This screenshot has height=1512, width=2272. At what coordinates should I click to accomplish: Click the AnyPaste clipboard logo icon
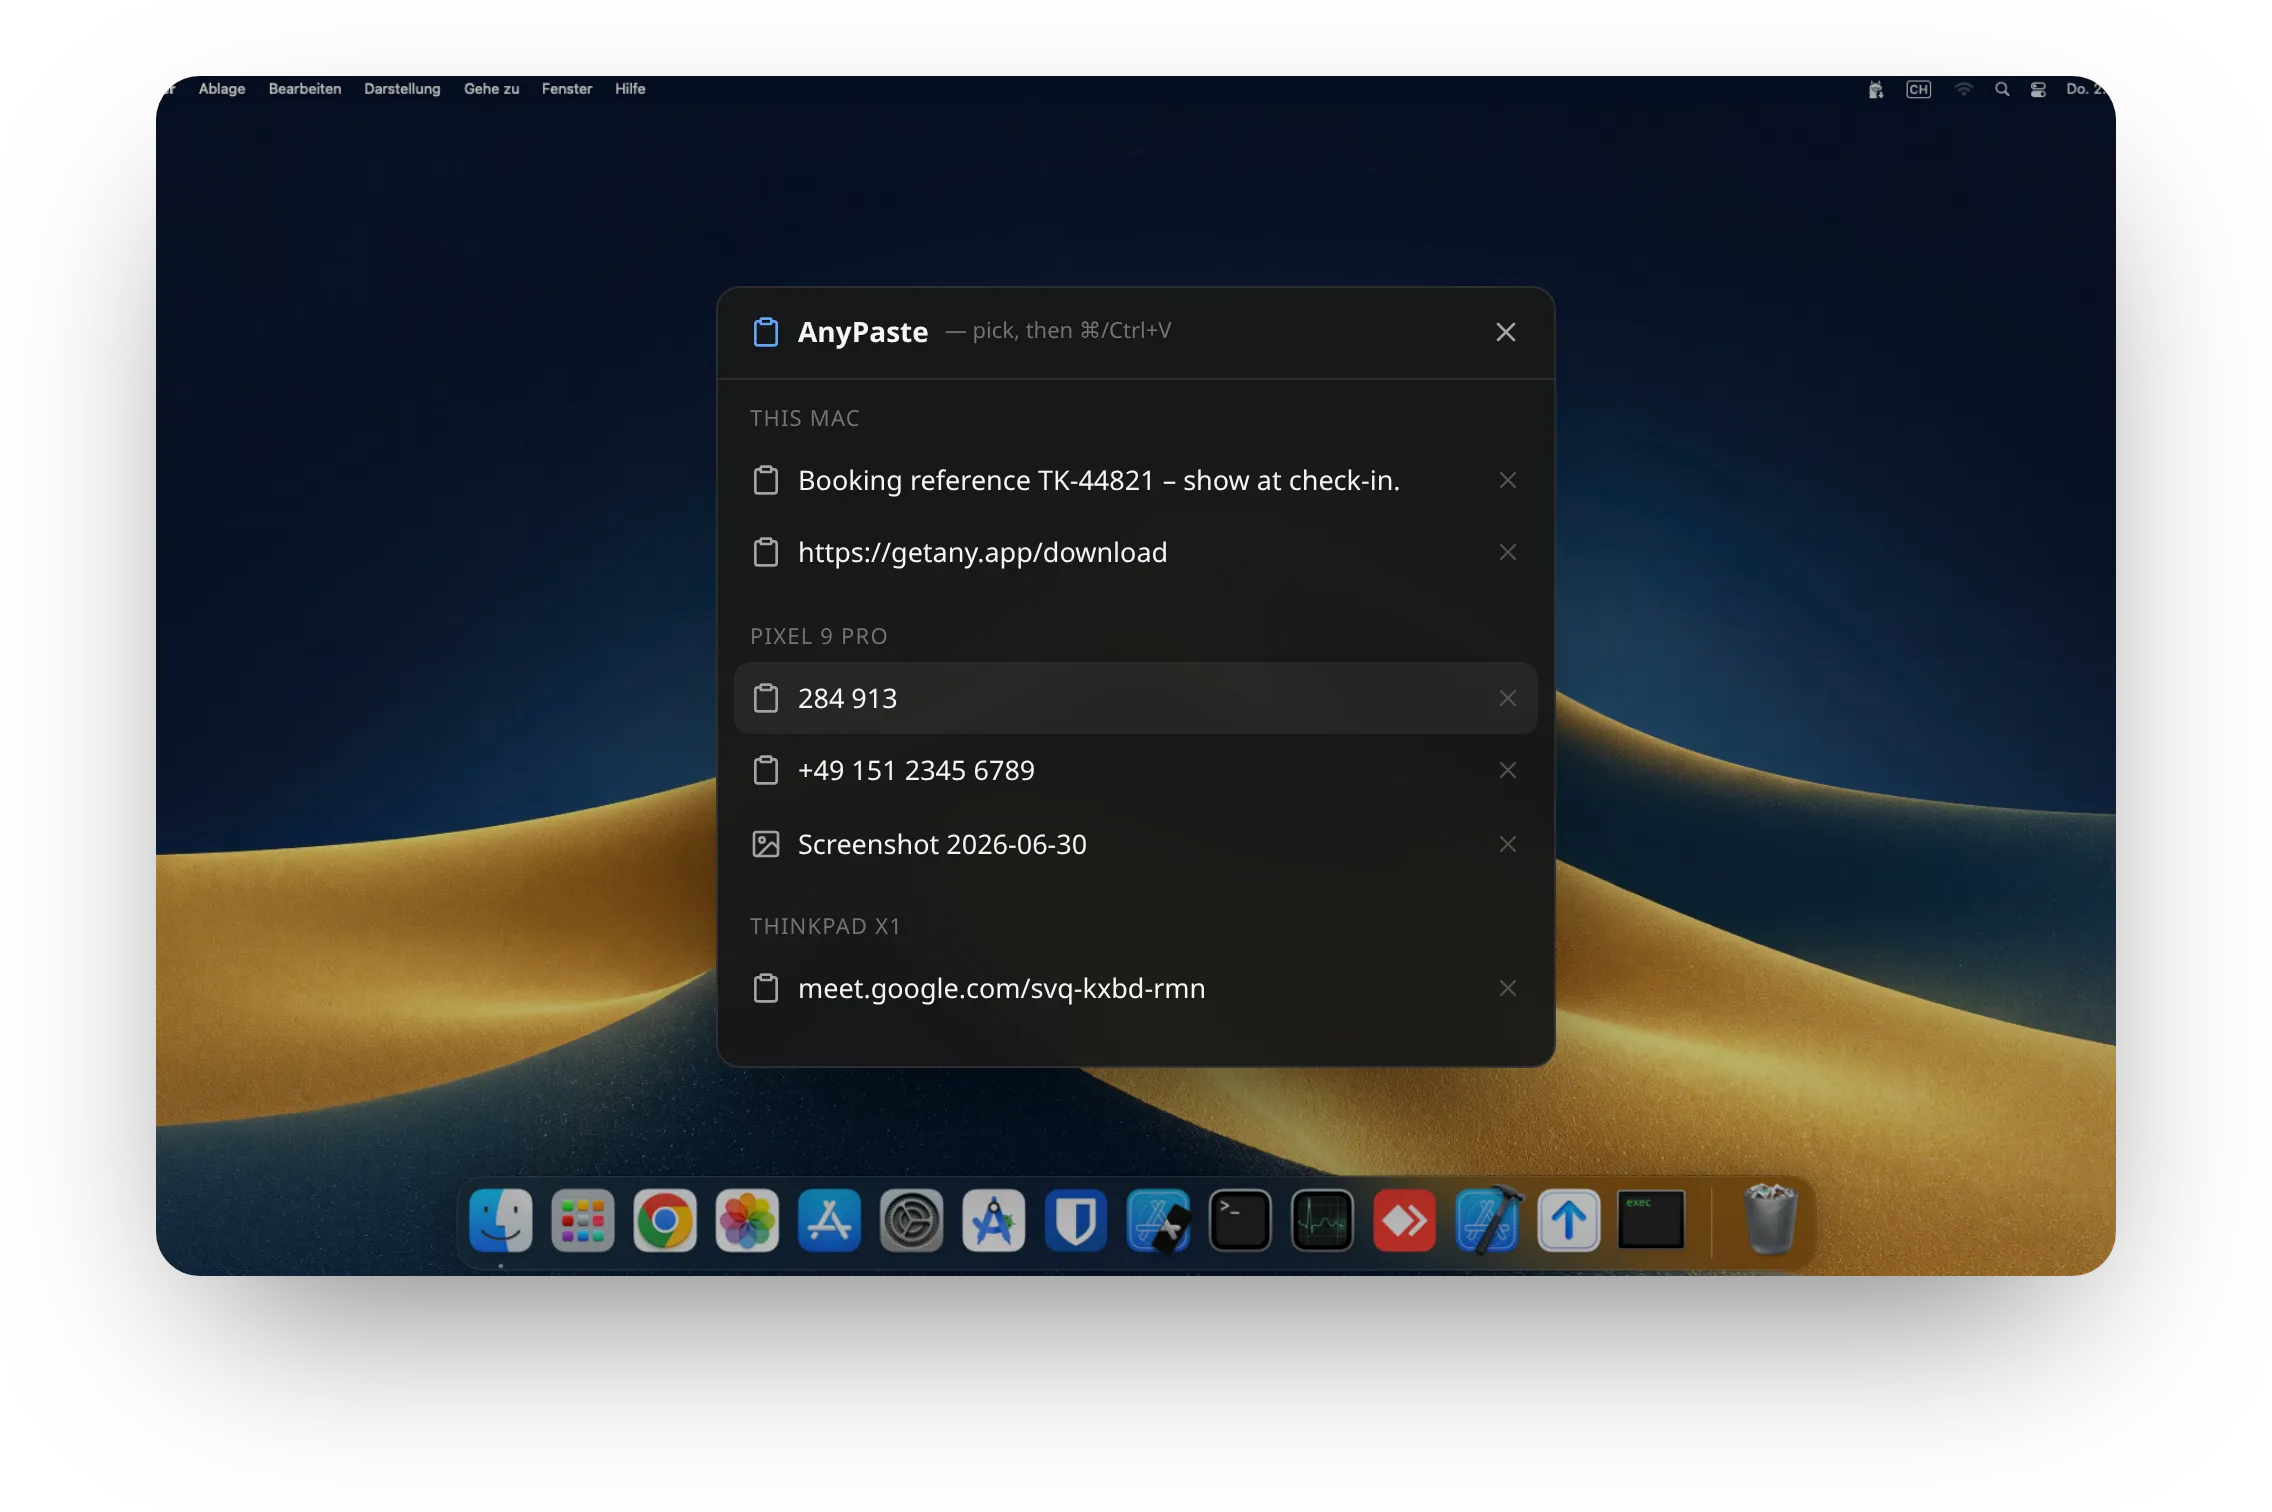coord(766,332)
